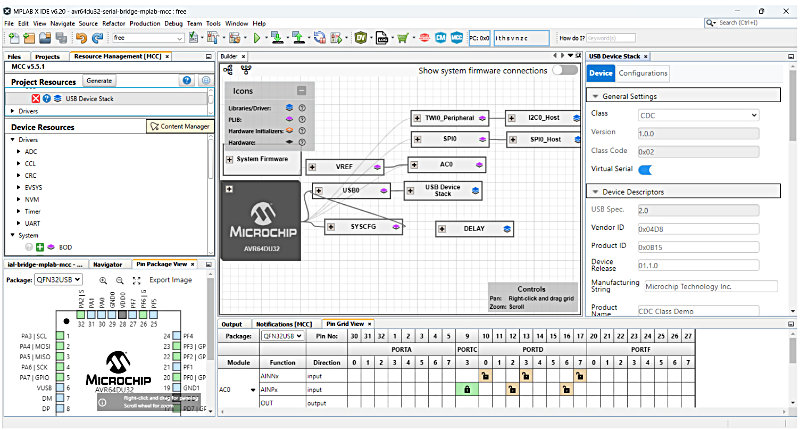Collapse the General Settings section
Screen dimensions: 800x430
pos(594,95)
